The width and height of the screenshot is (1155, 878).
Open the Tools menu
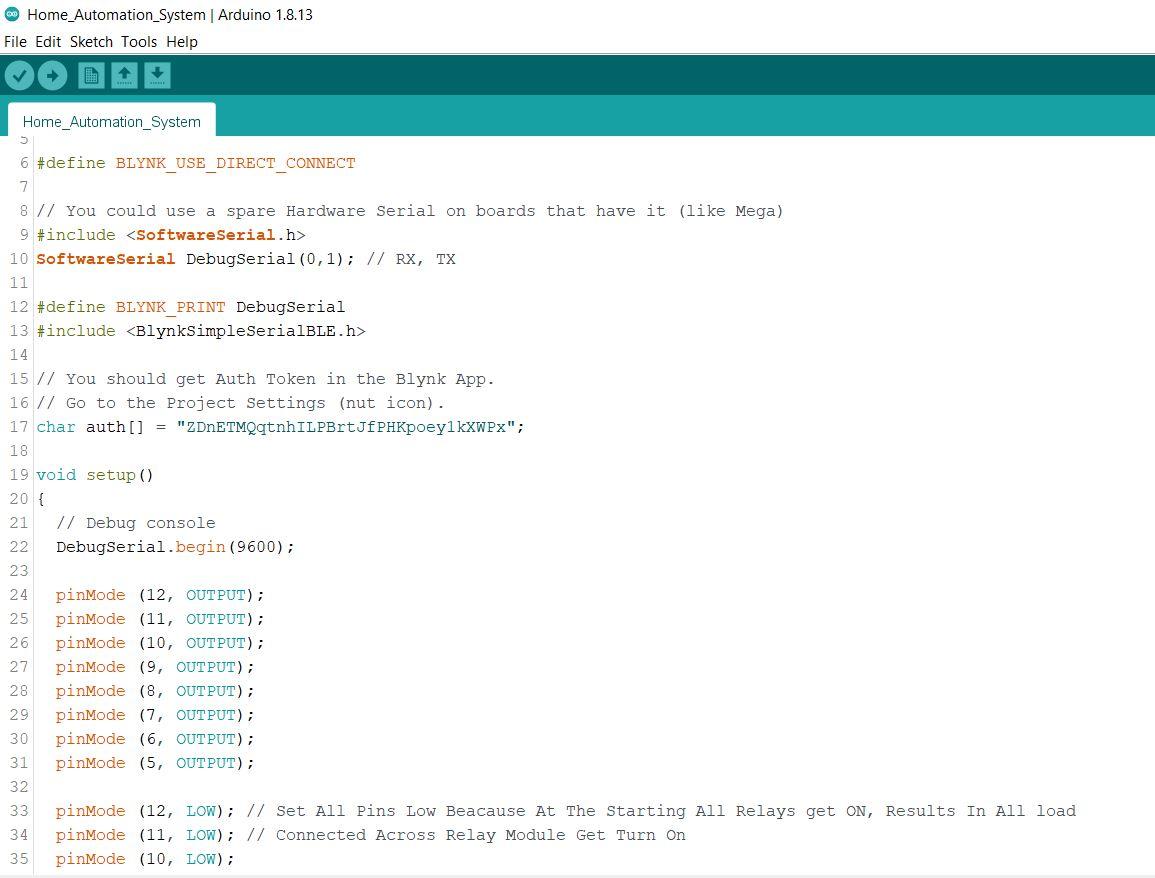point(139,42)
